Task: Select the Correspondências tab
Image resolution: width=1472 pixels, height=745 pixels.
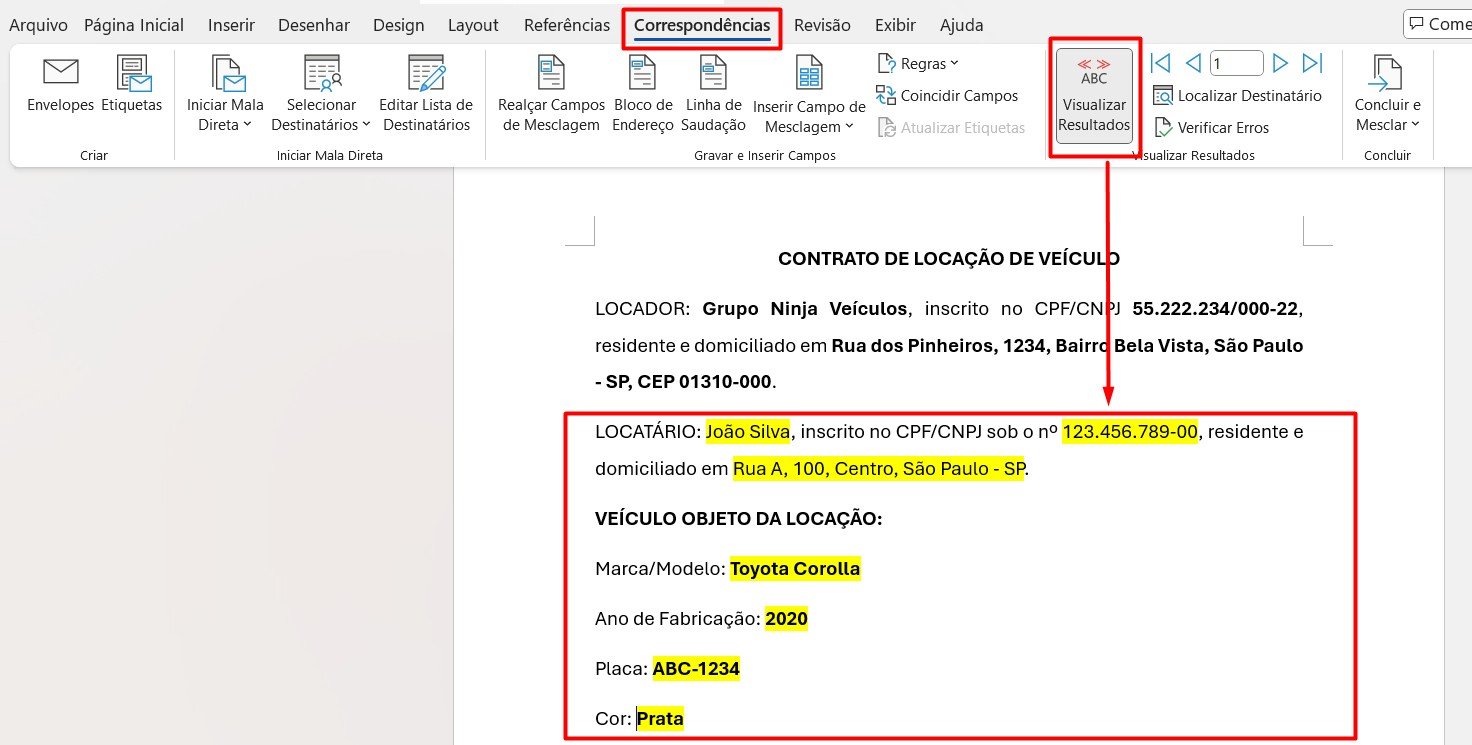Action: click(x=702, y=26)
